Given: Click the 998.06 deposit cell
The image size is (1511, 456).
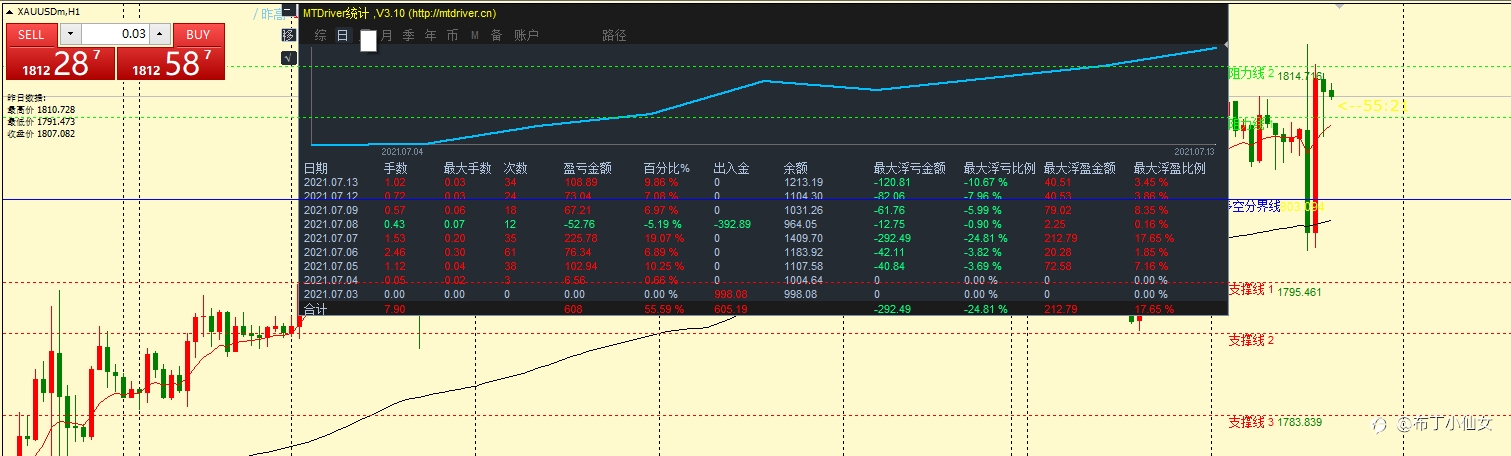Looking at the screenshot, I should [x=731, y=295].
